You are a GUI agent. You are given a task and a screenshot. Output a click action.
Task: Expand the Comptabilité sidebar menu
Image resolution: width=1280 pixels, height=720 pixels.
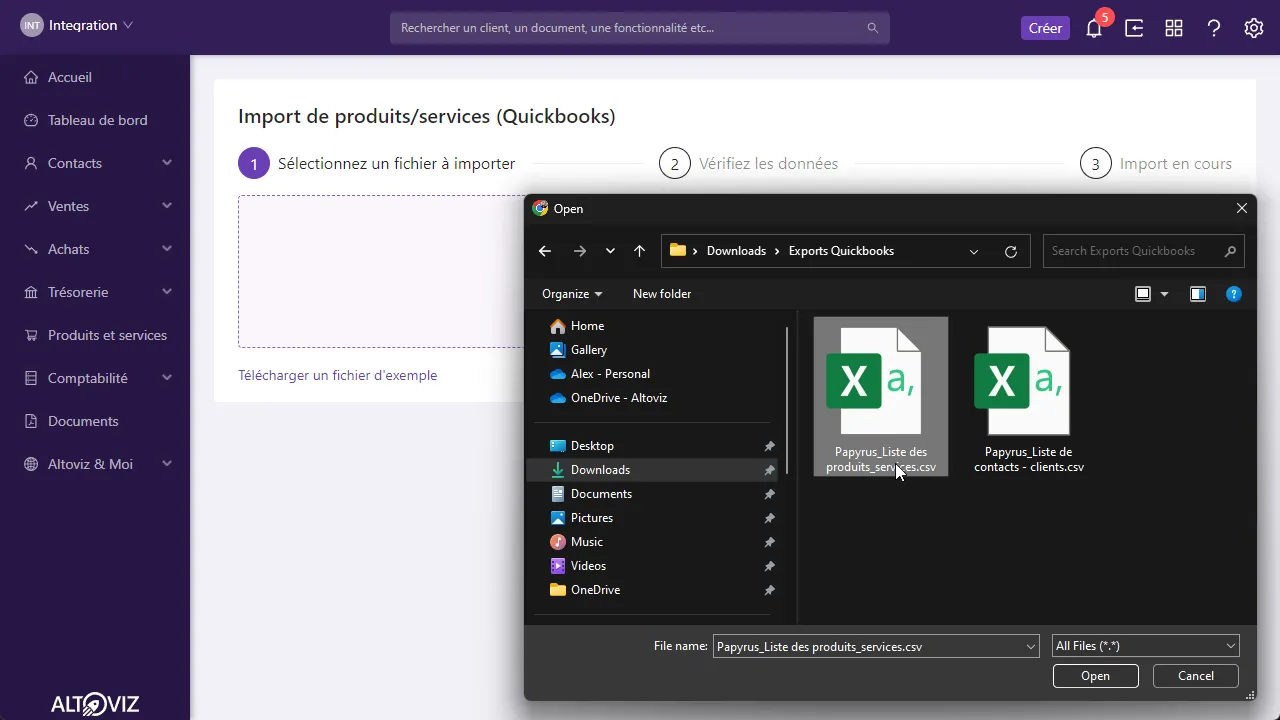[167, 378]
